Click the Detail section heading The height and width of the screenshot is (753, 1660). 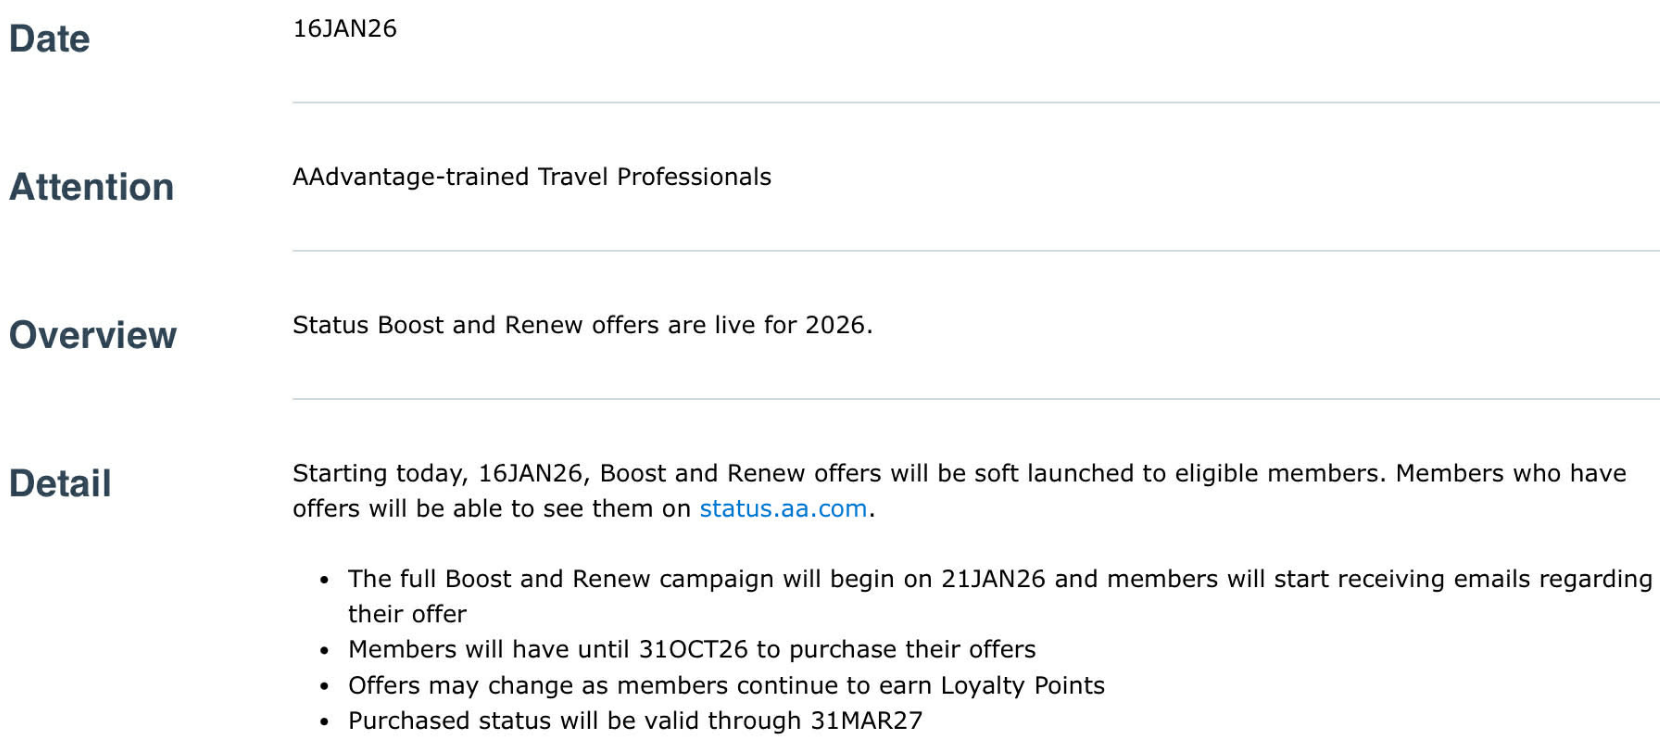coord(60,483)
